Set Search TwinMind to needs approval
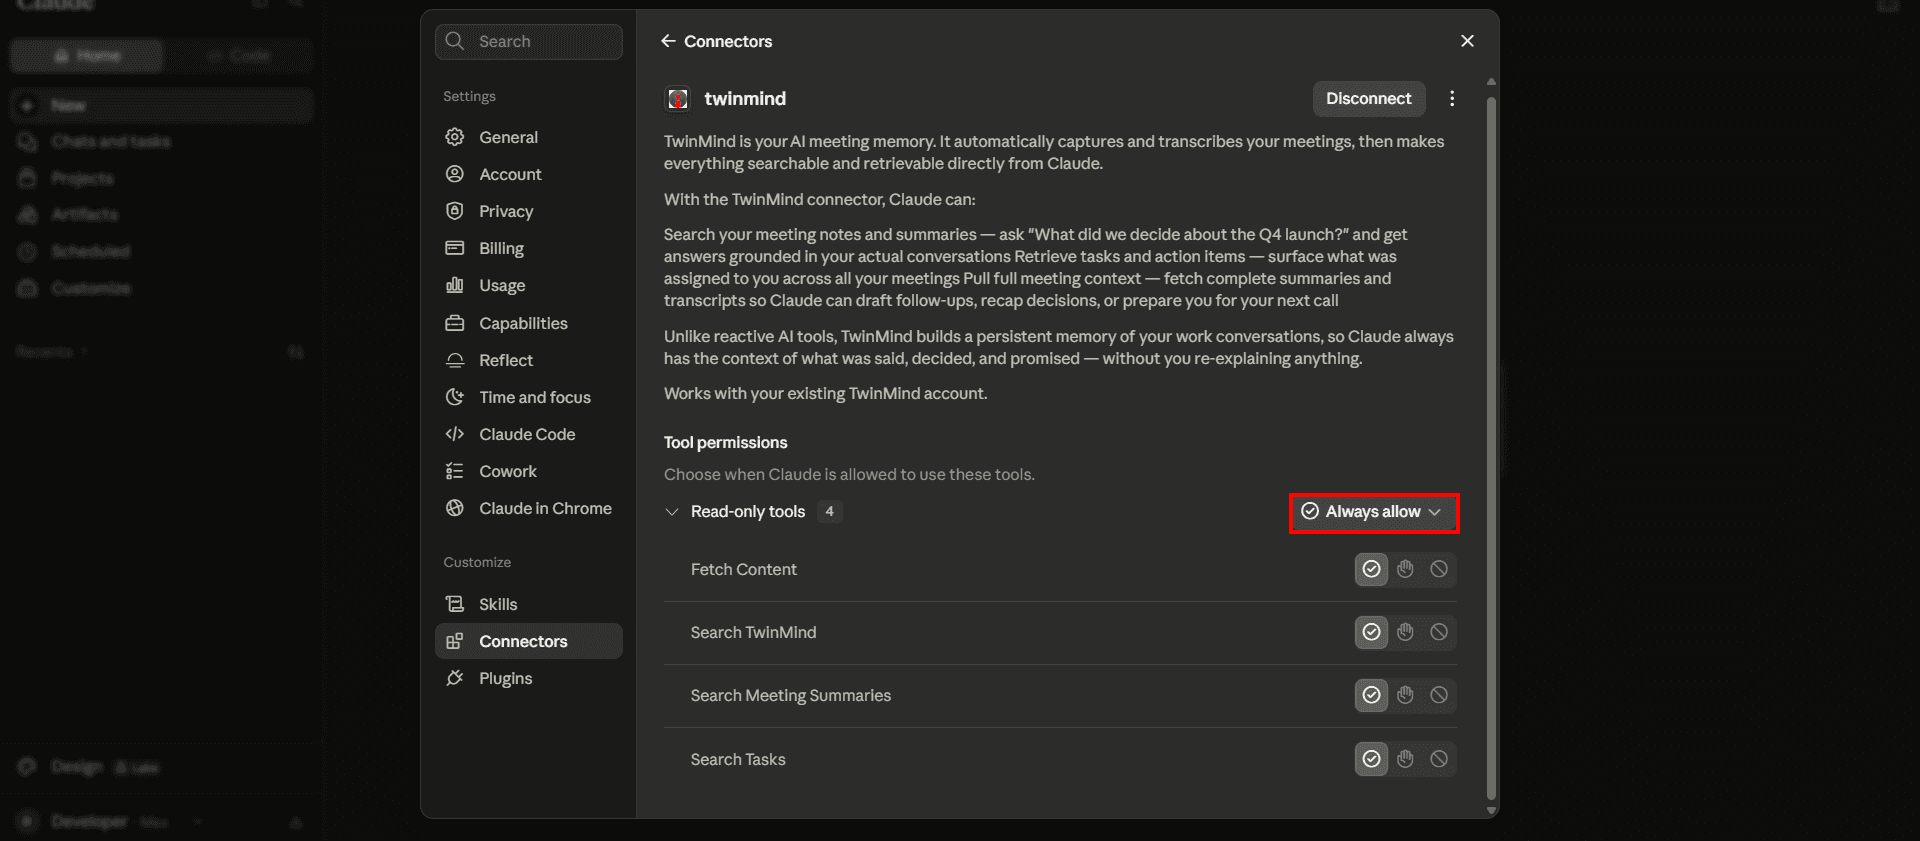The image size is (1920, 841). 1406,632
